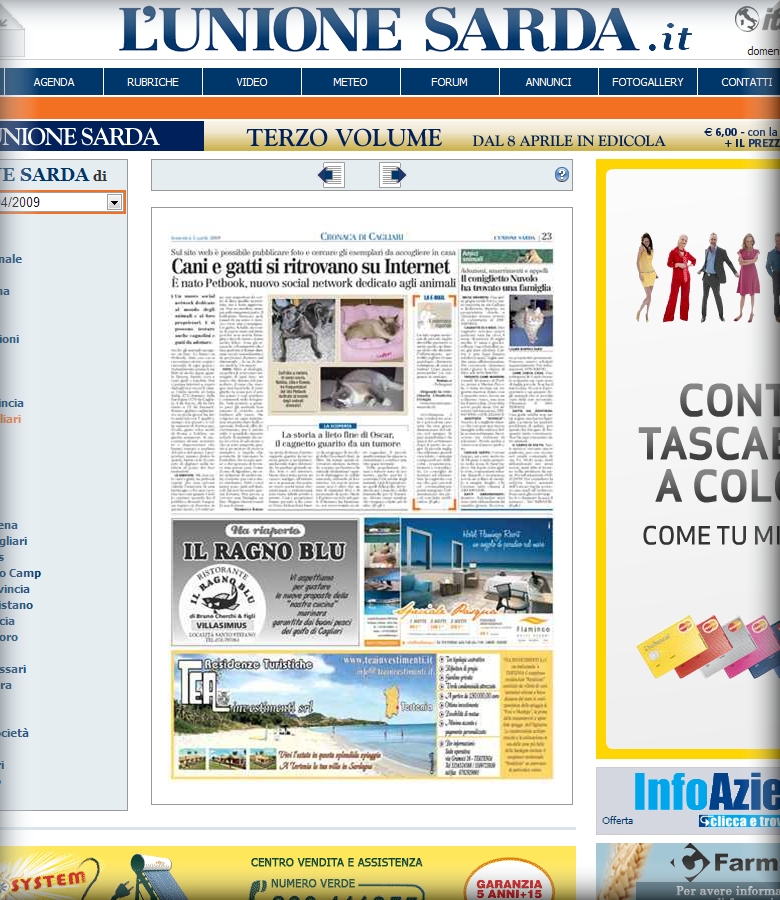Viewport: 780px width, 900px height.
Task: Go to previous page with left arrow icon
Action: [331, 174]
